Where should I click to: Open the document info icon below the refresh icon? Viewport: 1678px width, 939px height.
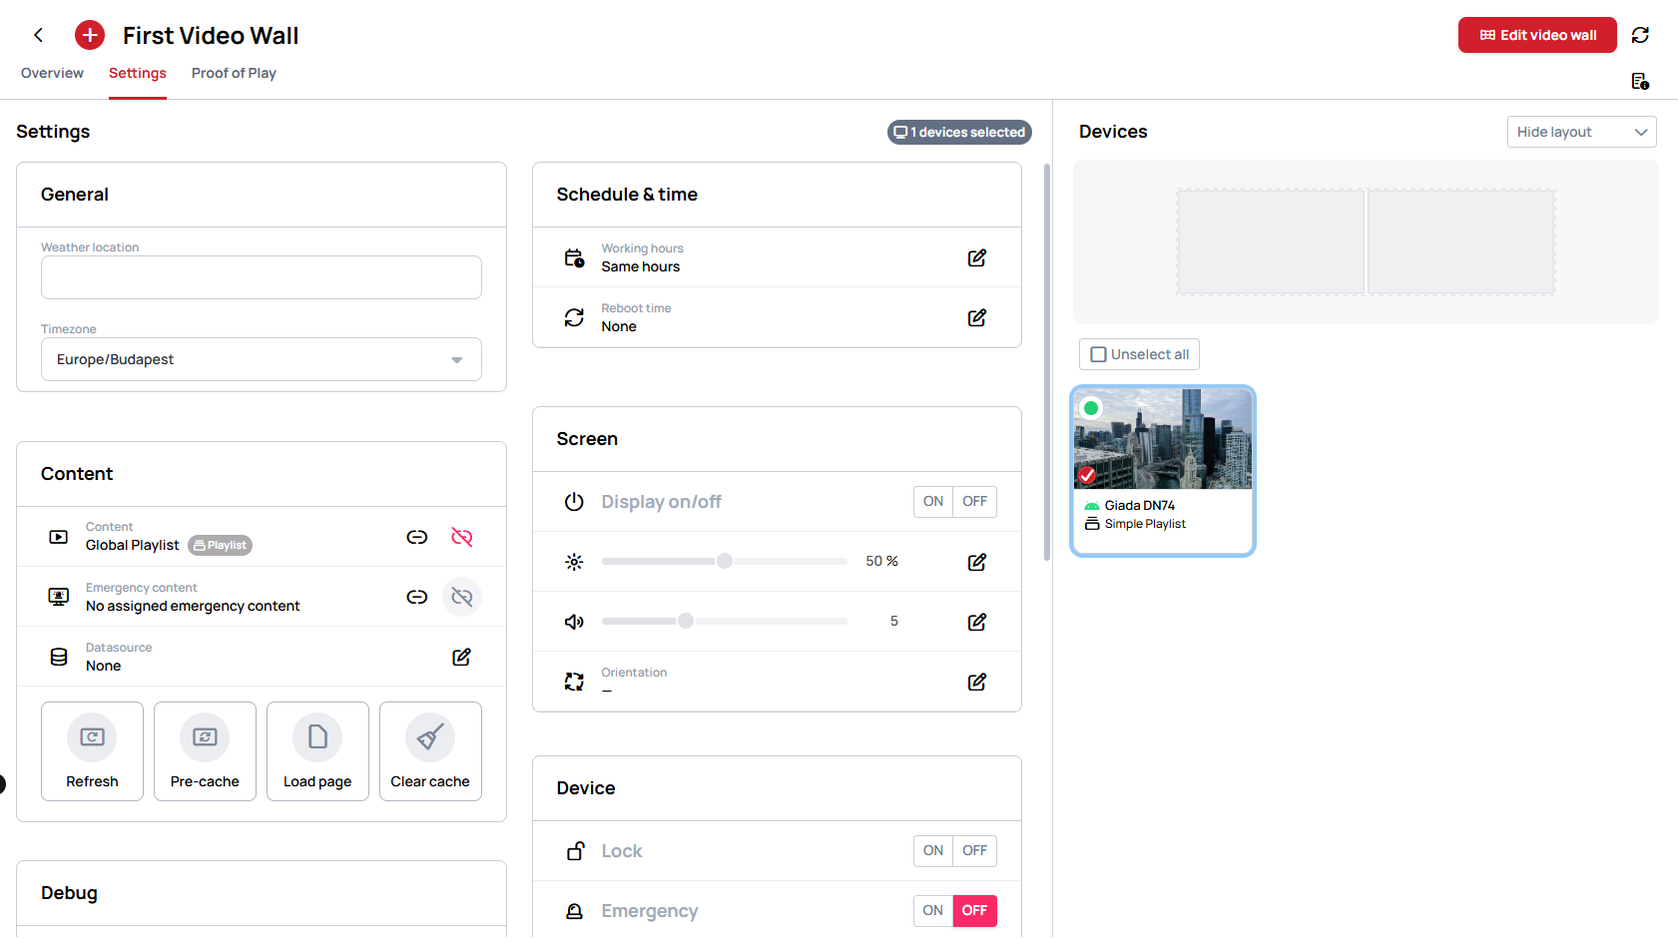[1640, 82]
